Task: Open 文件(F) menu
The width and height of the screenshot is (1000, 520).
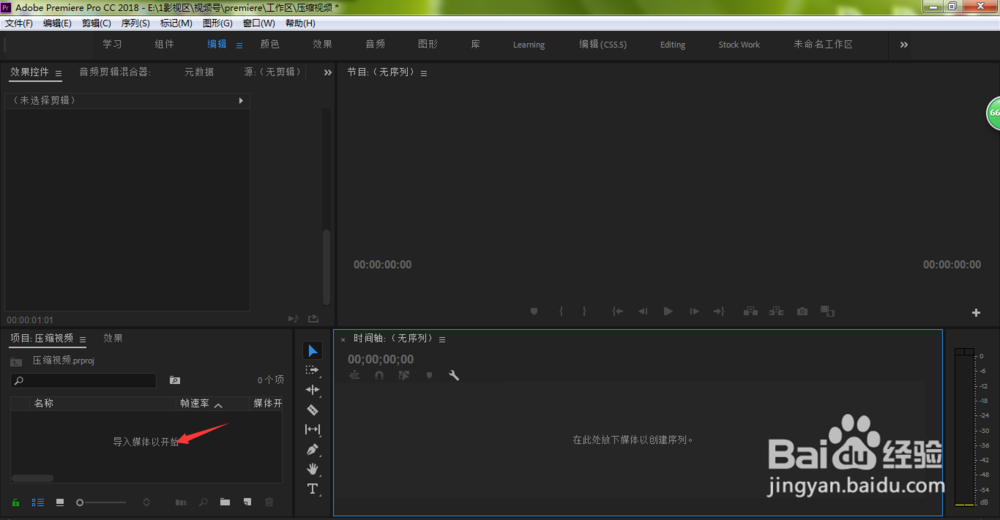Action: tap(19, 23)
